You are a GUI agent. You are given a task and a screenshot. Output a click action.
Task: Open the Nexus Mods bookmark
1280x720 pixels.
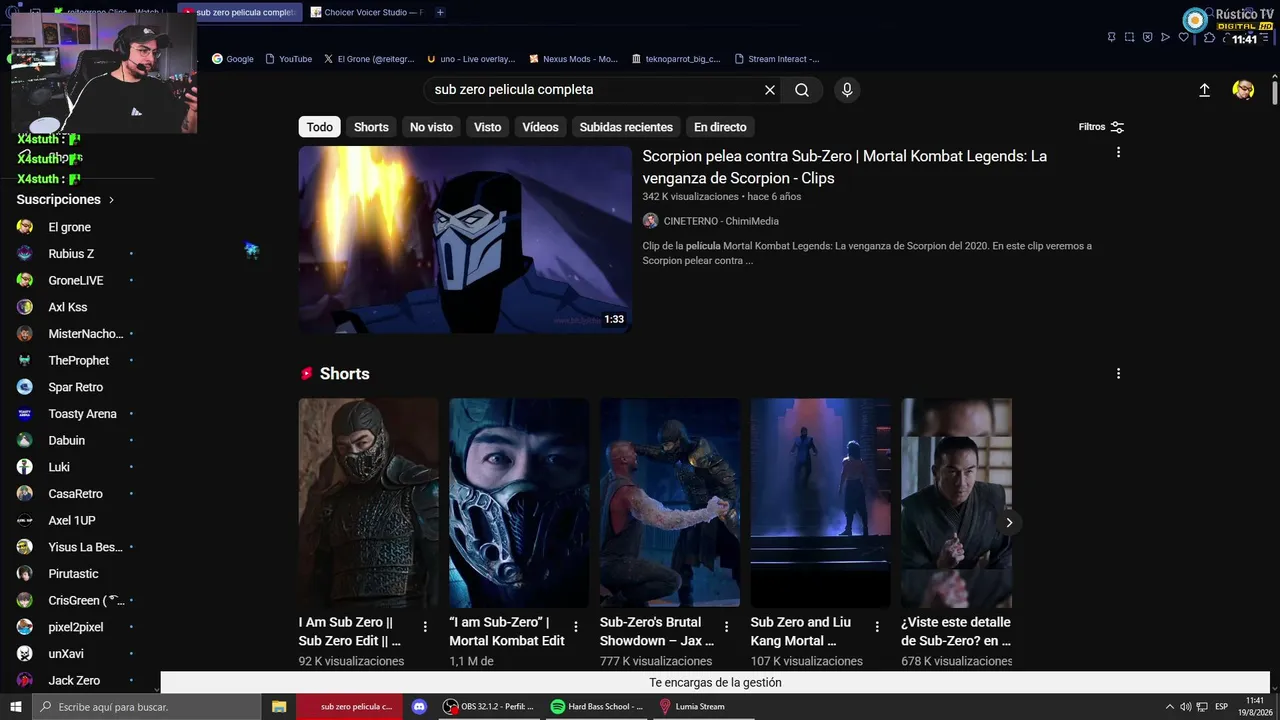tap(574, 59)
